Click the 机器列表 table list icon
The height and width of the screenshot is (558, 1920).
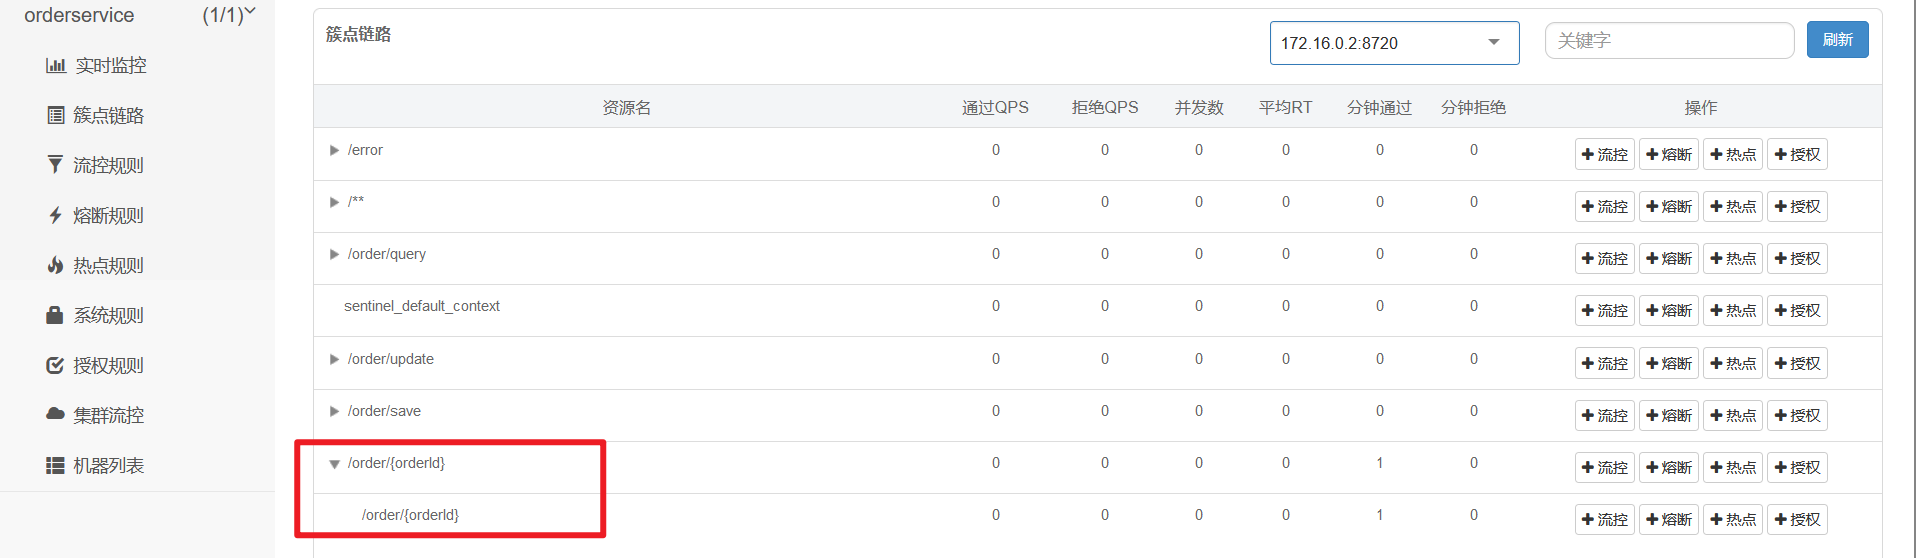55,466
